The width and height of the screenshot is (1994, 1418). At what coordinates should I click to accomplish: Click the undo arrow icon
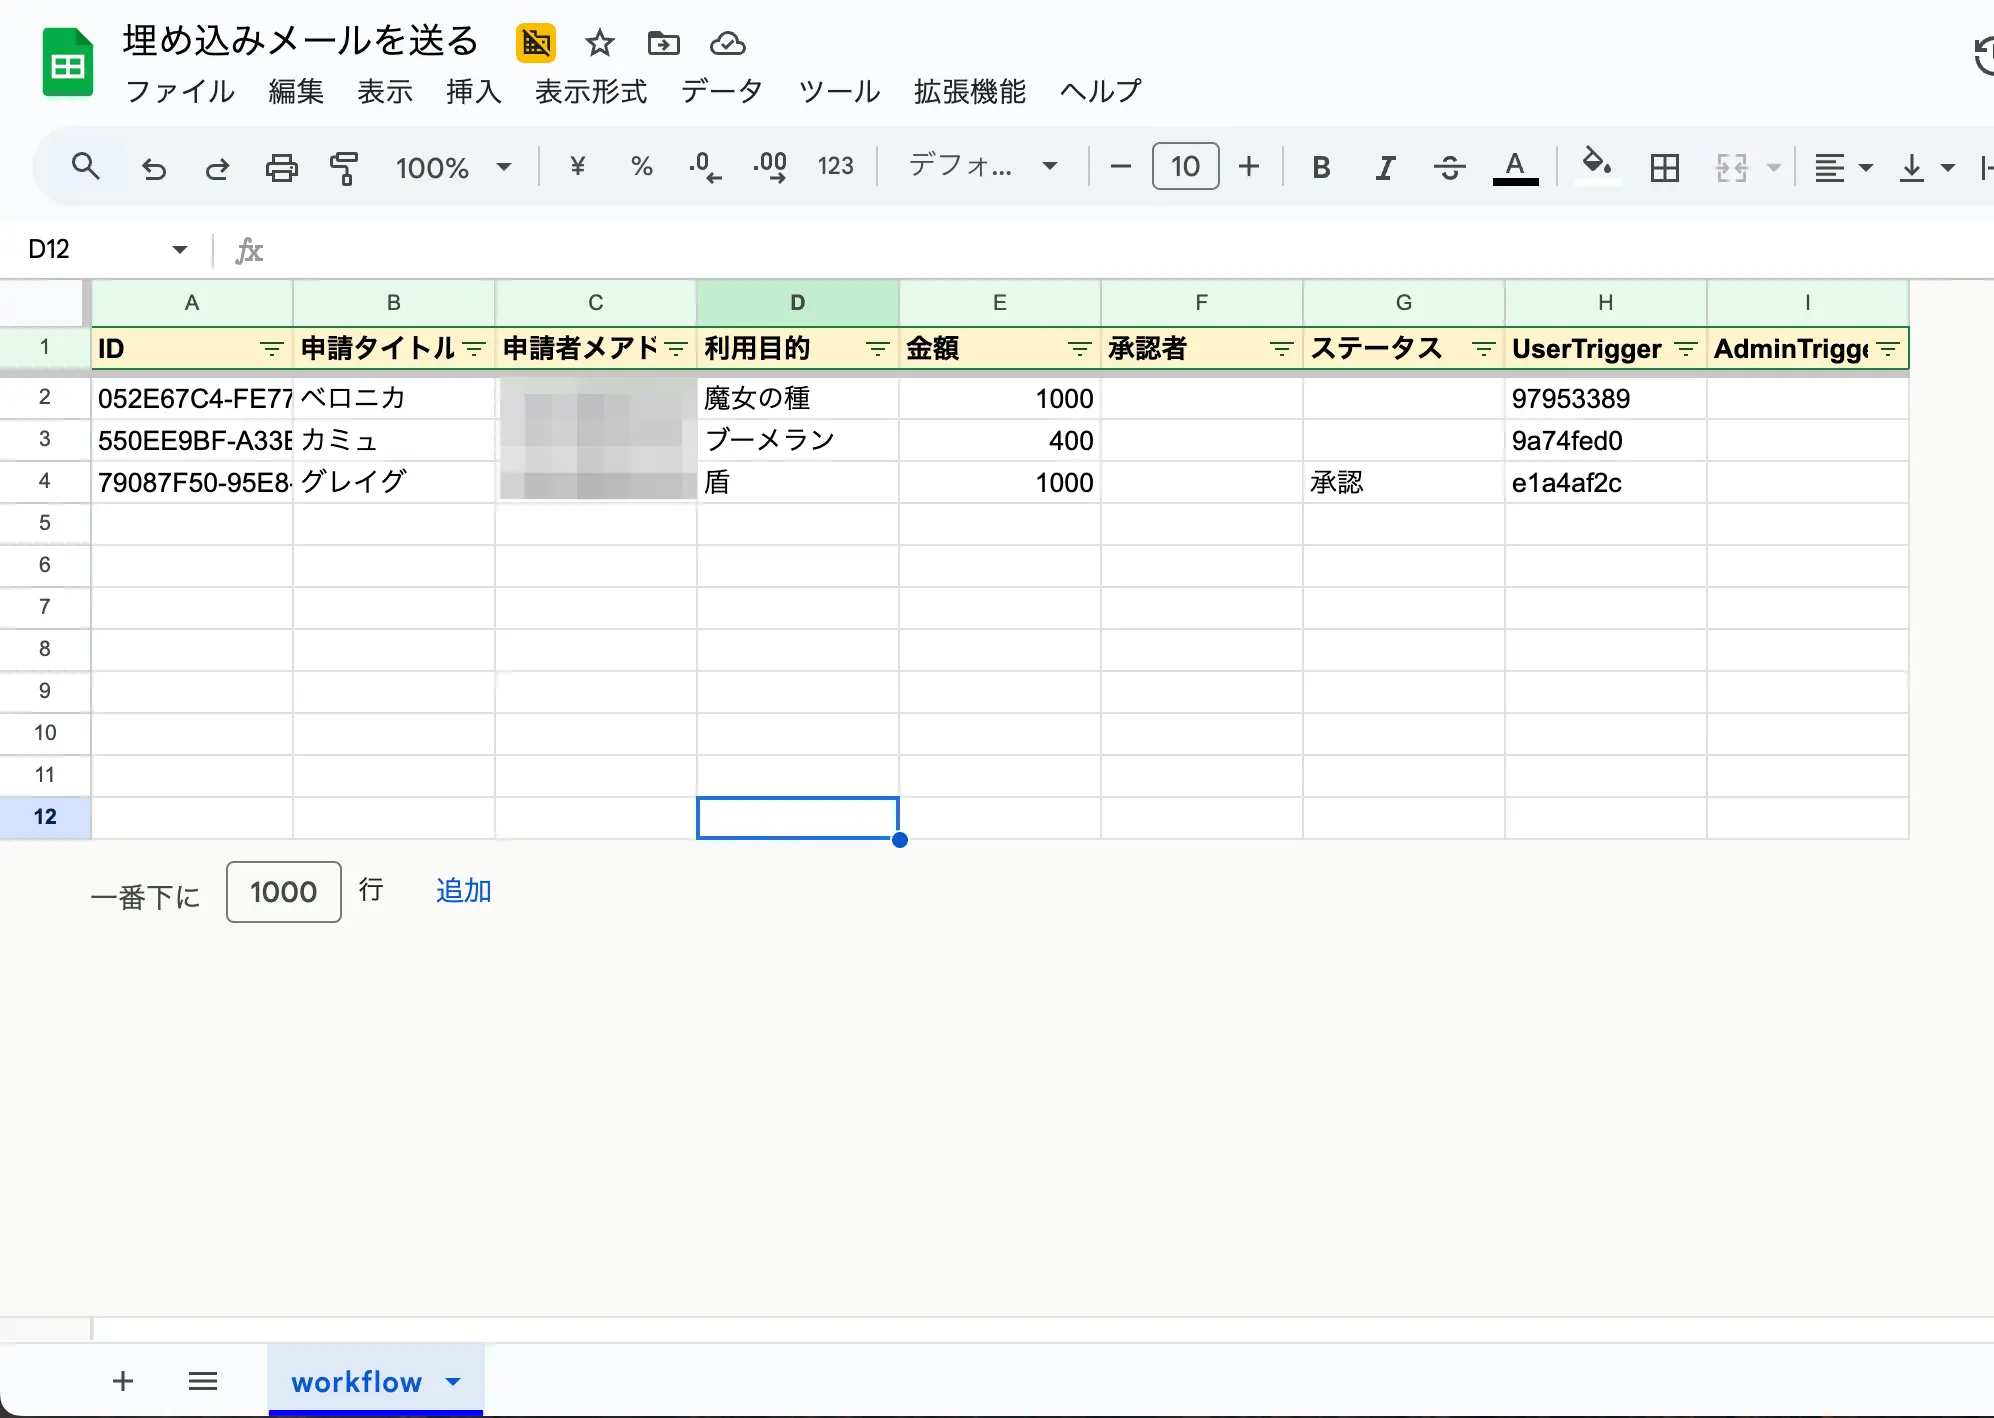(x=153, y=167)
